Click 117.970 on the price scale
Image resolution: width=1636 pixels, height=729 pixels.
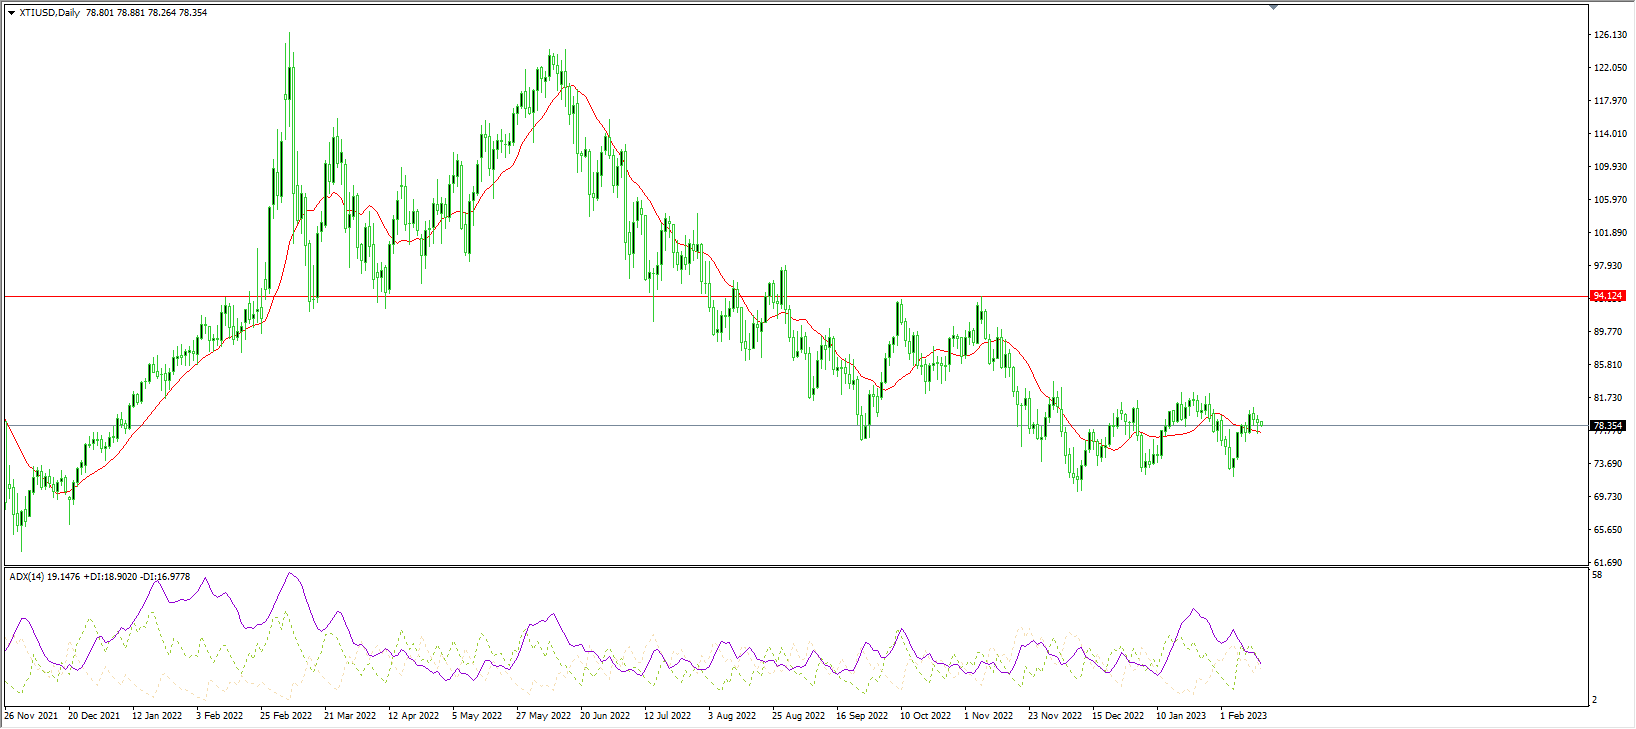click(1610, 101)
